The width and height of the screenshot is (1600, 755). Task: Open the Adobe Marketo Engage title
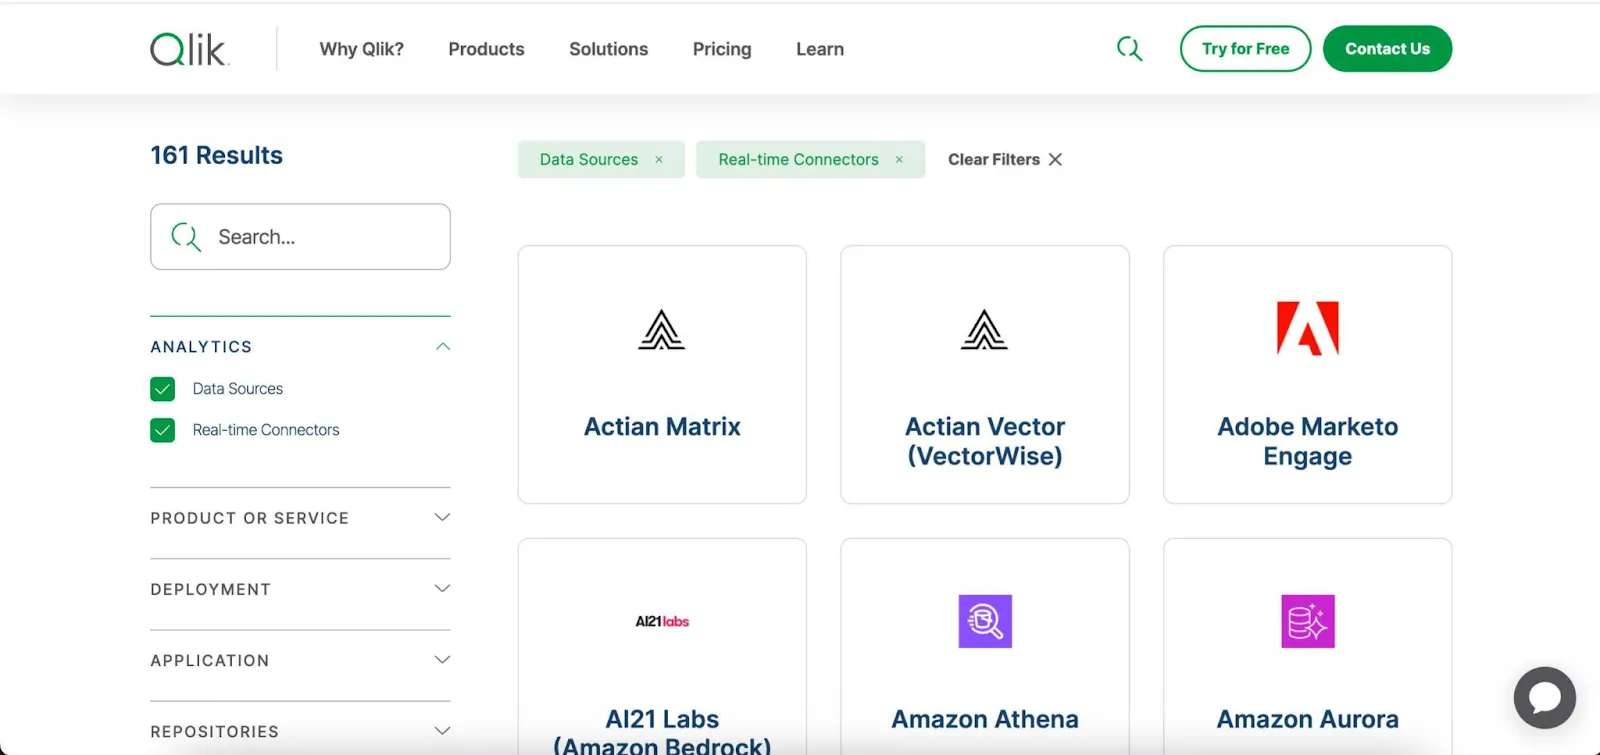tap(1308, 441)
